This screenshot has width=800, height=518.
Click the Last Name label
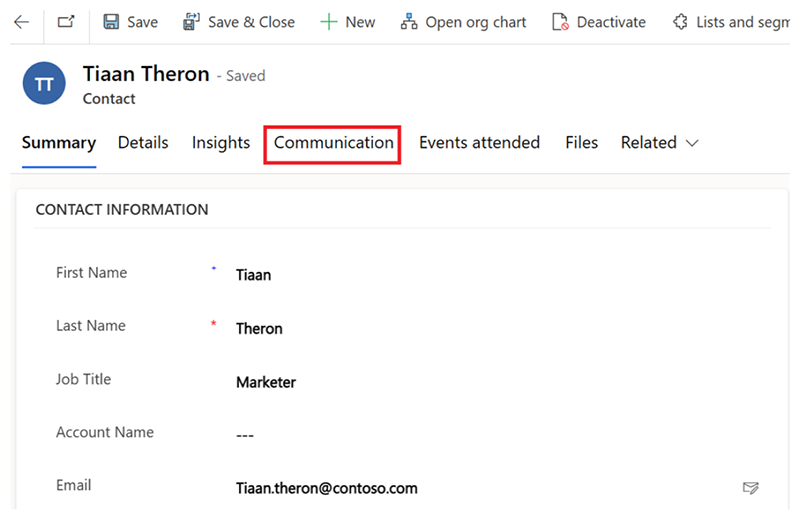click(x=91, y=326)
